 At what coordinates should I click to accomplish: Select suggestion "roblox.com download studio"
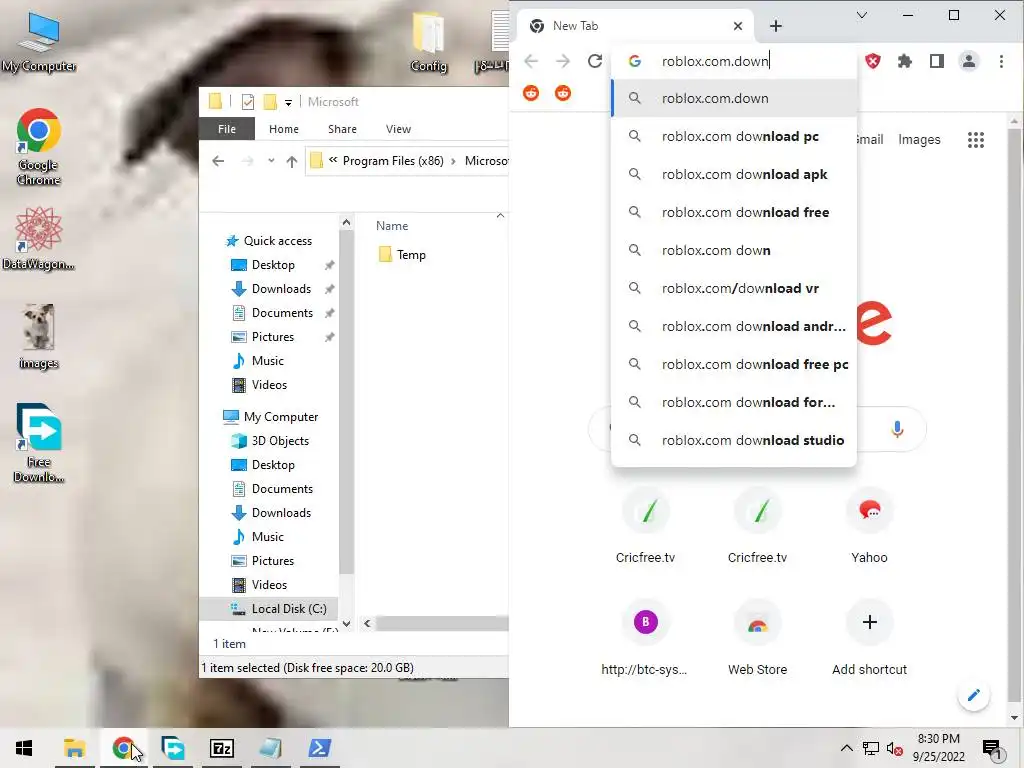733,440
